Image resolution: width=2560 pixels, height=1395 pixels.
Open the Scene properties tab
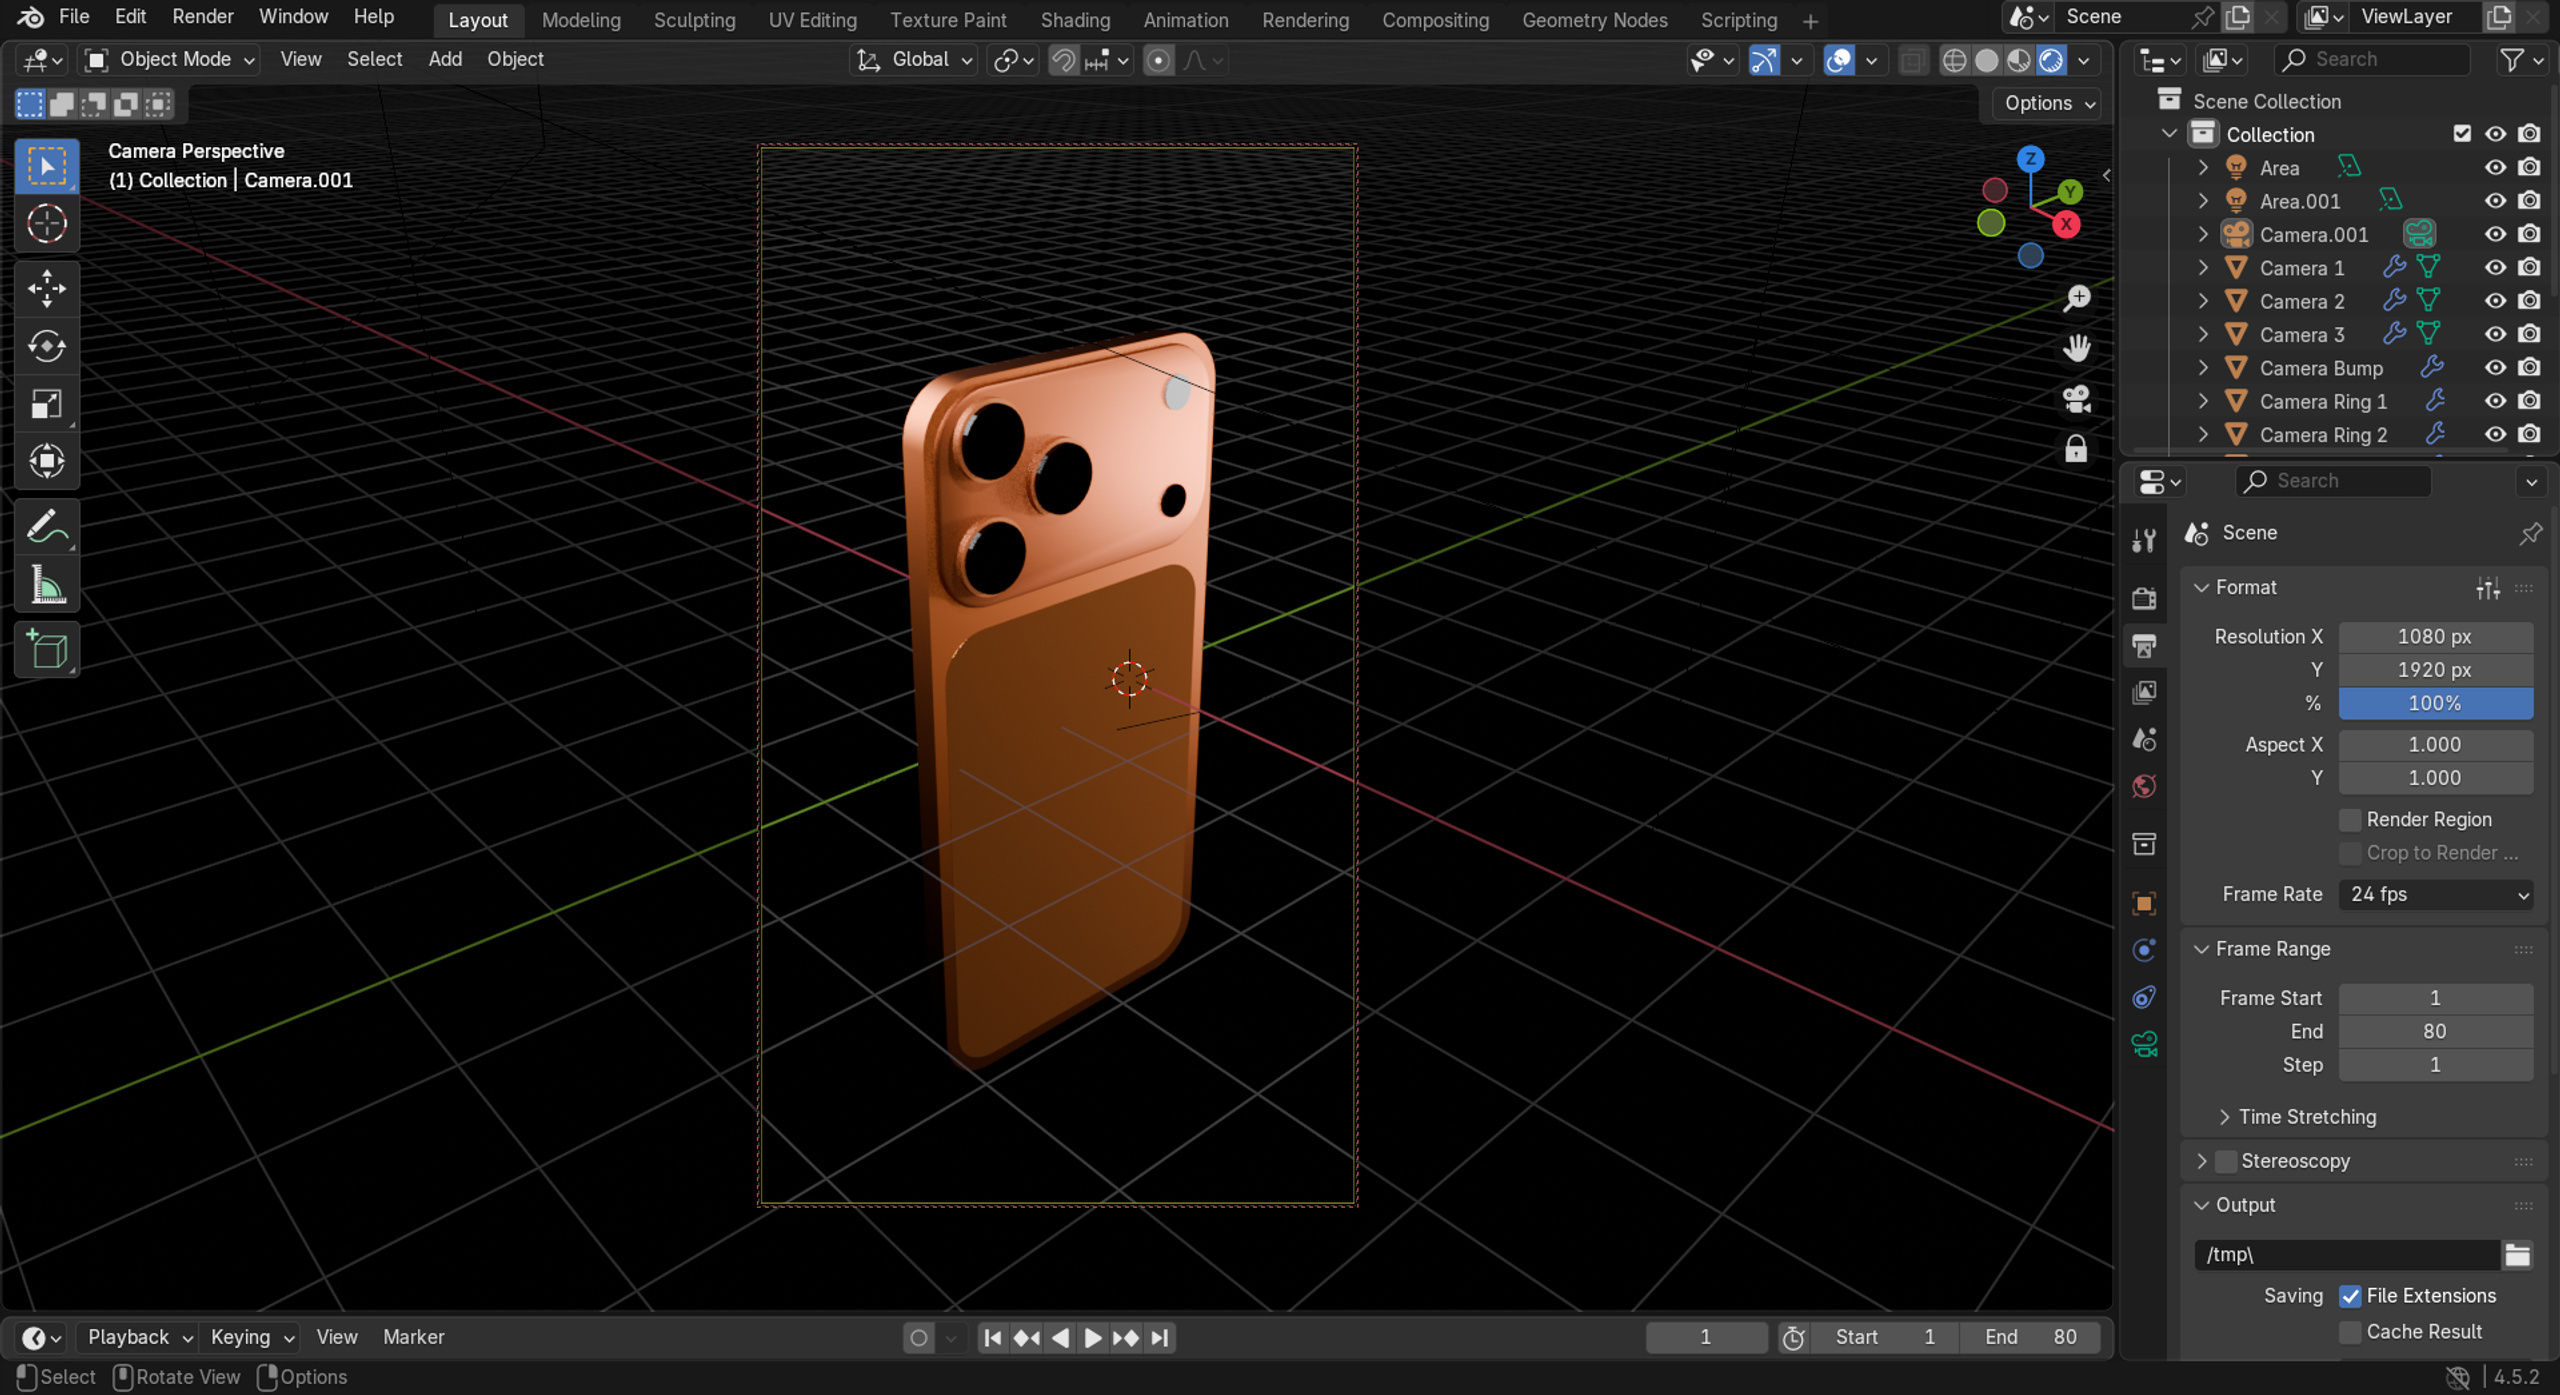(x=2144, y=740)
